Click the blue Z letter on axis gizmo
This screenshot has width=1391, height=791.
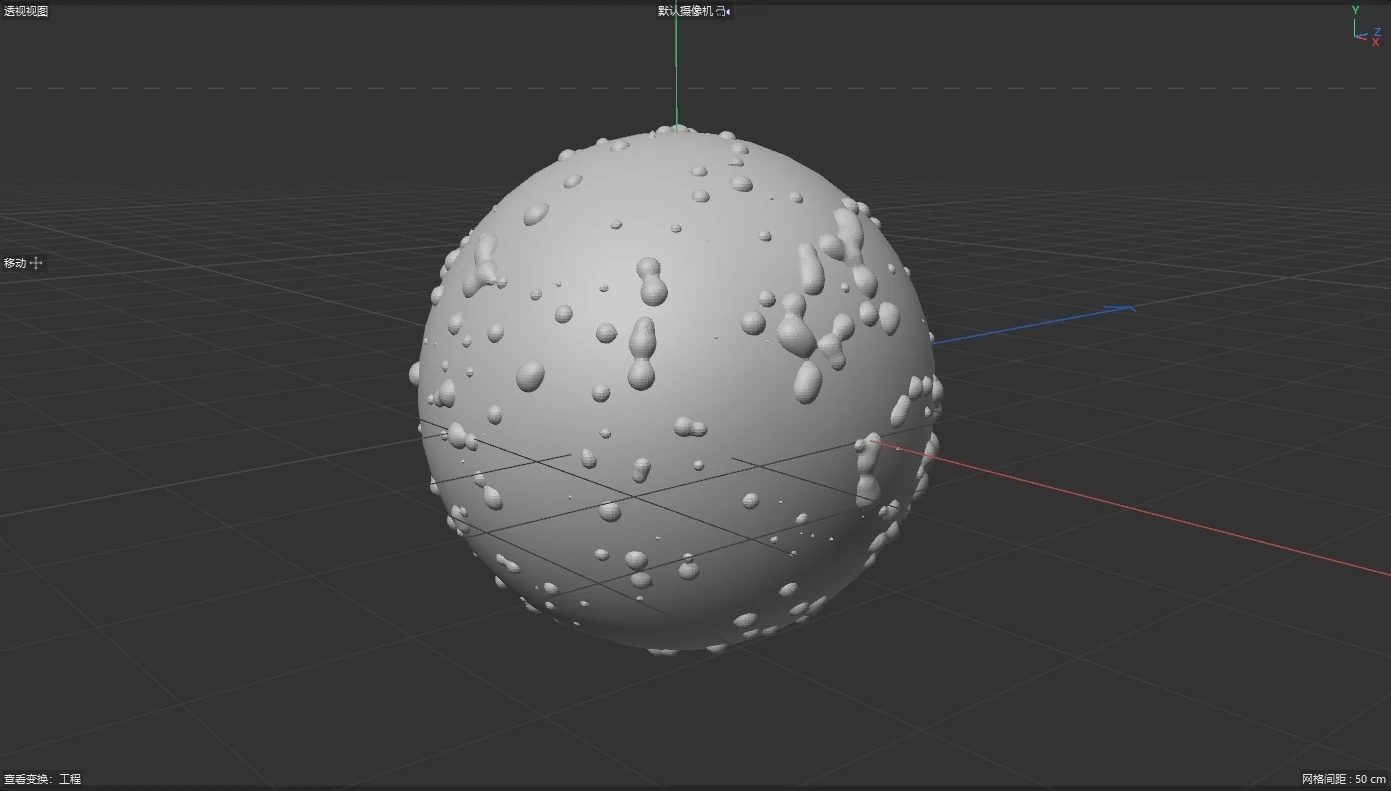click(x=1377, y=32)
